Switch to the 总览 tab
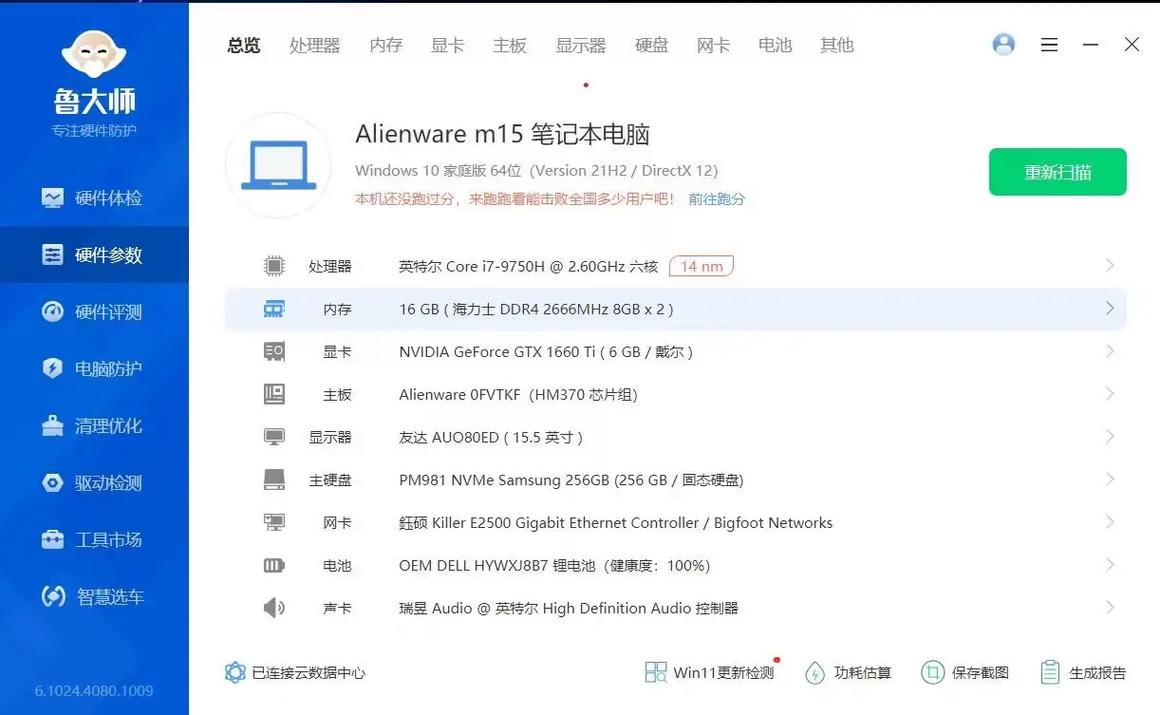This screenshot has width=1160, height=715. coord(243,45)
